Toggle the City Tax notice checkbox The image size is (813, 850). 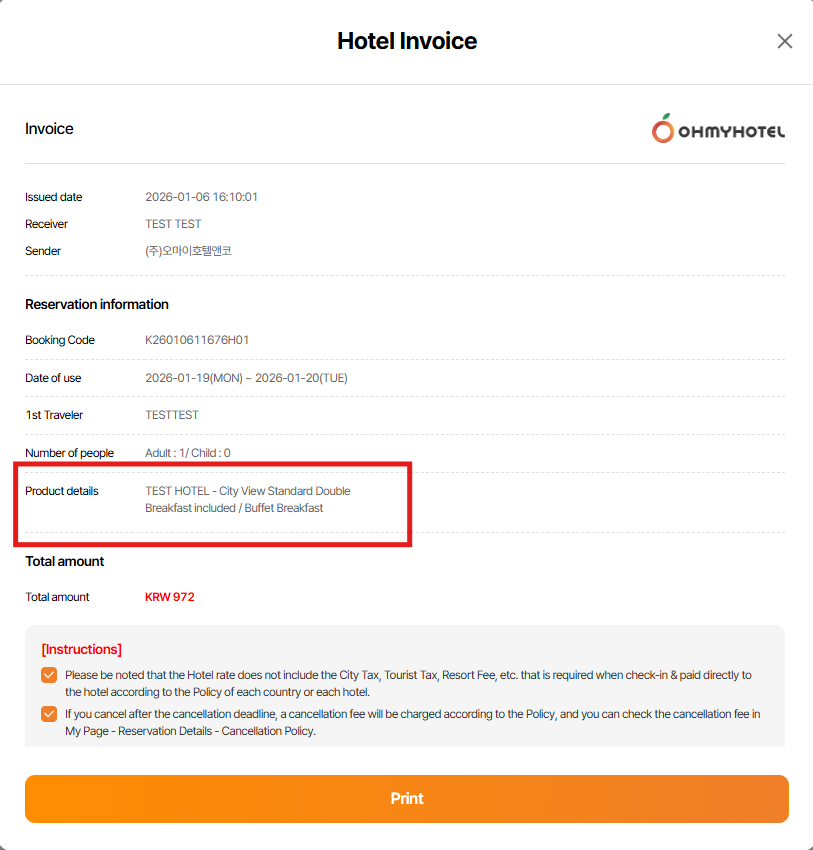click(x=49, y=675)
